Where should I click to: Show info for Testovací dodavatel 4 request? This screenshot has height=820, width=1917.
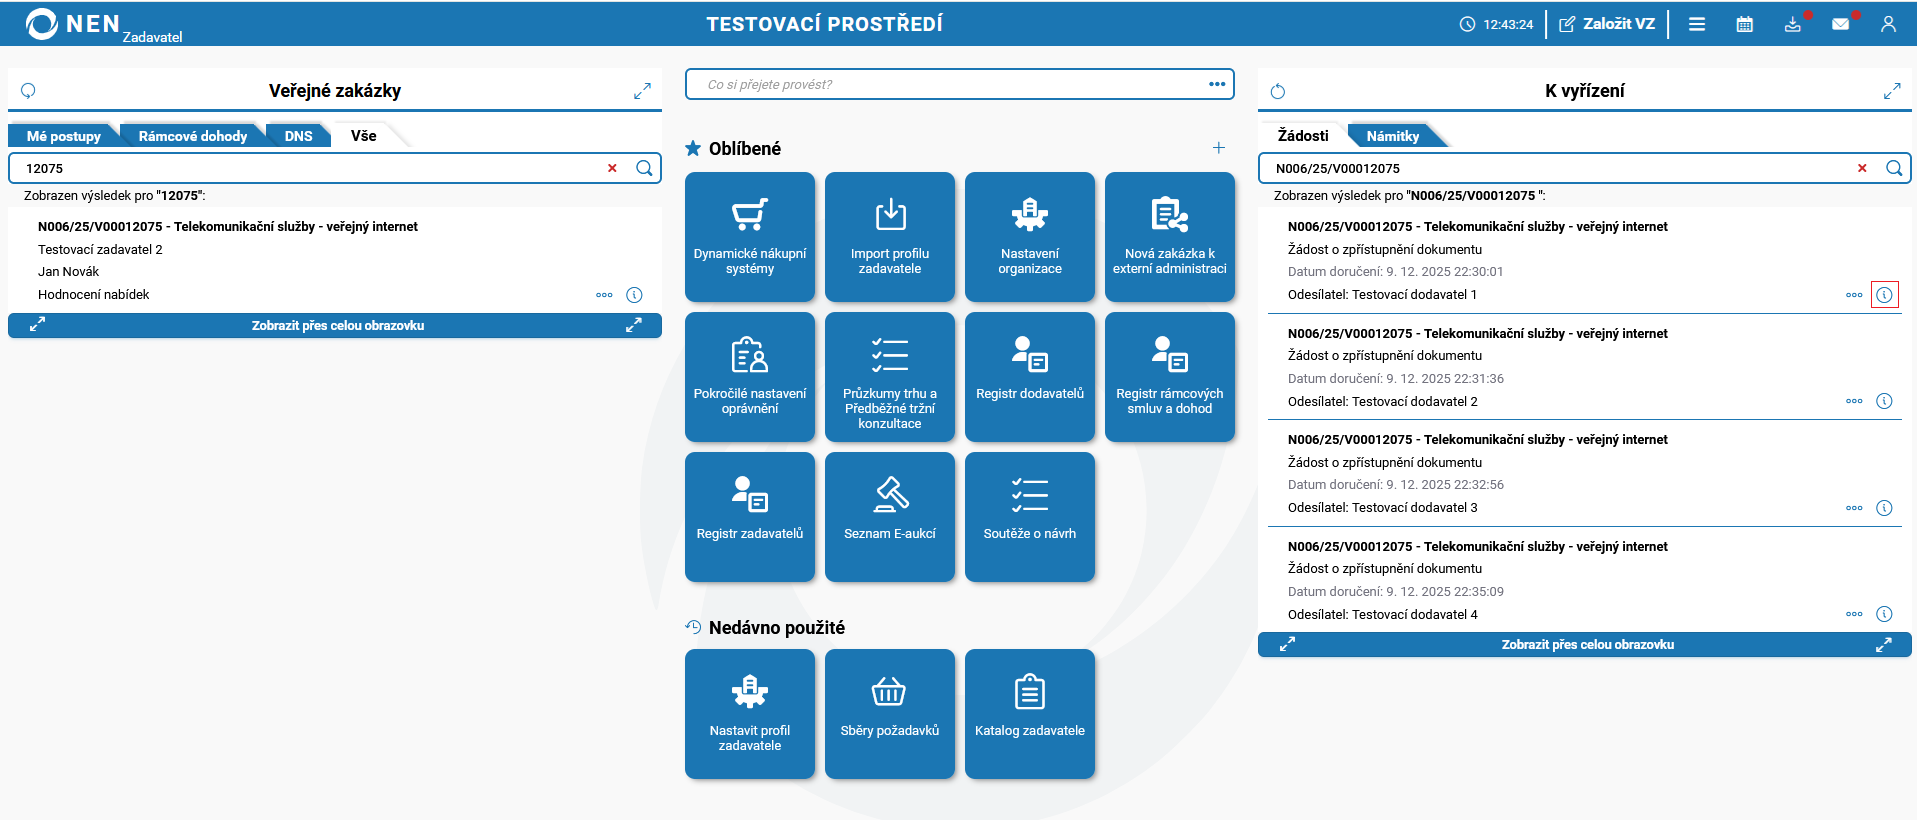[x=1884, y=614]
